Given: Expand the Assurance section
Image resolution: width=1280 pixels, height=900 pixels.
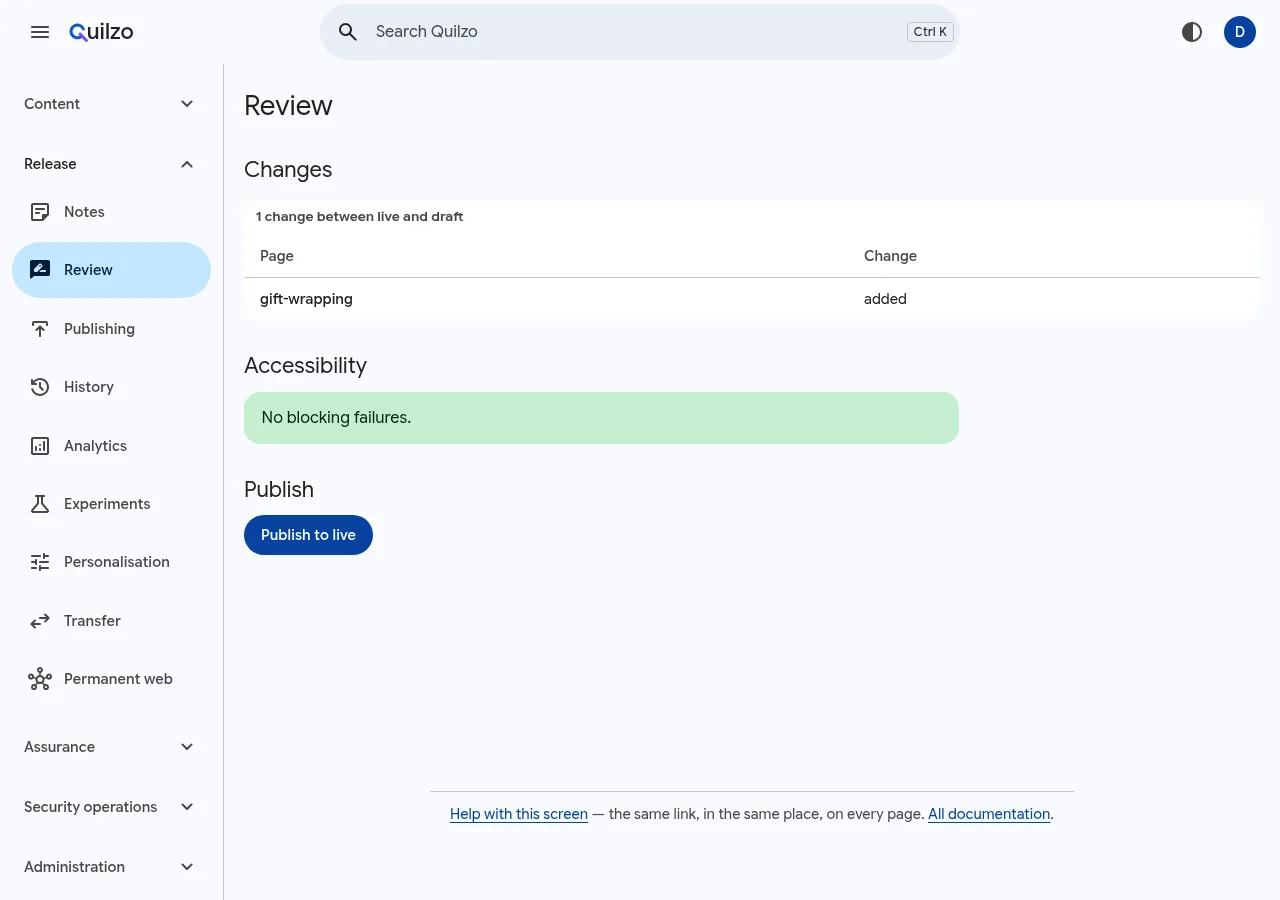Looking at the screenshot, I should click(111, 747).
